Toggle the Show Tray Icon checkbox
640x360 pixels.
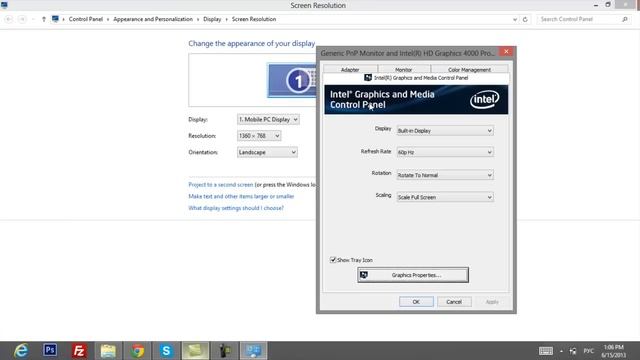pyautogui.click(x=333, y=260)
